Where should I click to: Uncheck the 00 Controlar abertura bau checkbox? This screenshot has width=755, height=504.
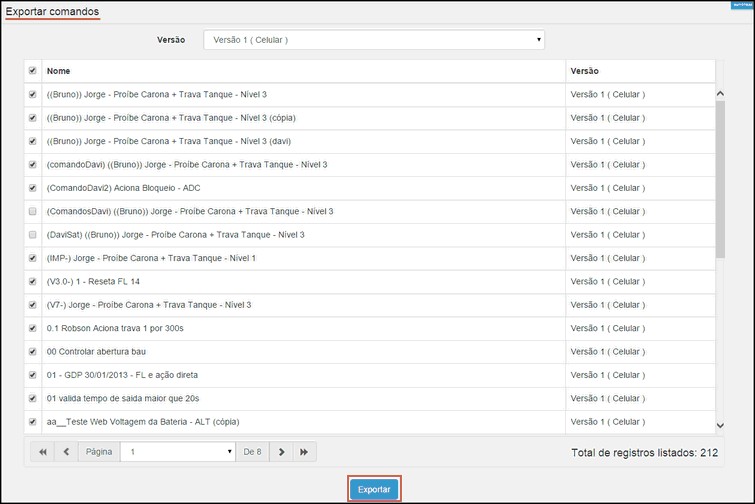pos(33,352)
